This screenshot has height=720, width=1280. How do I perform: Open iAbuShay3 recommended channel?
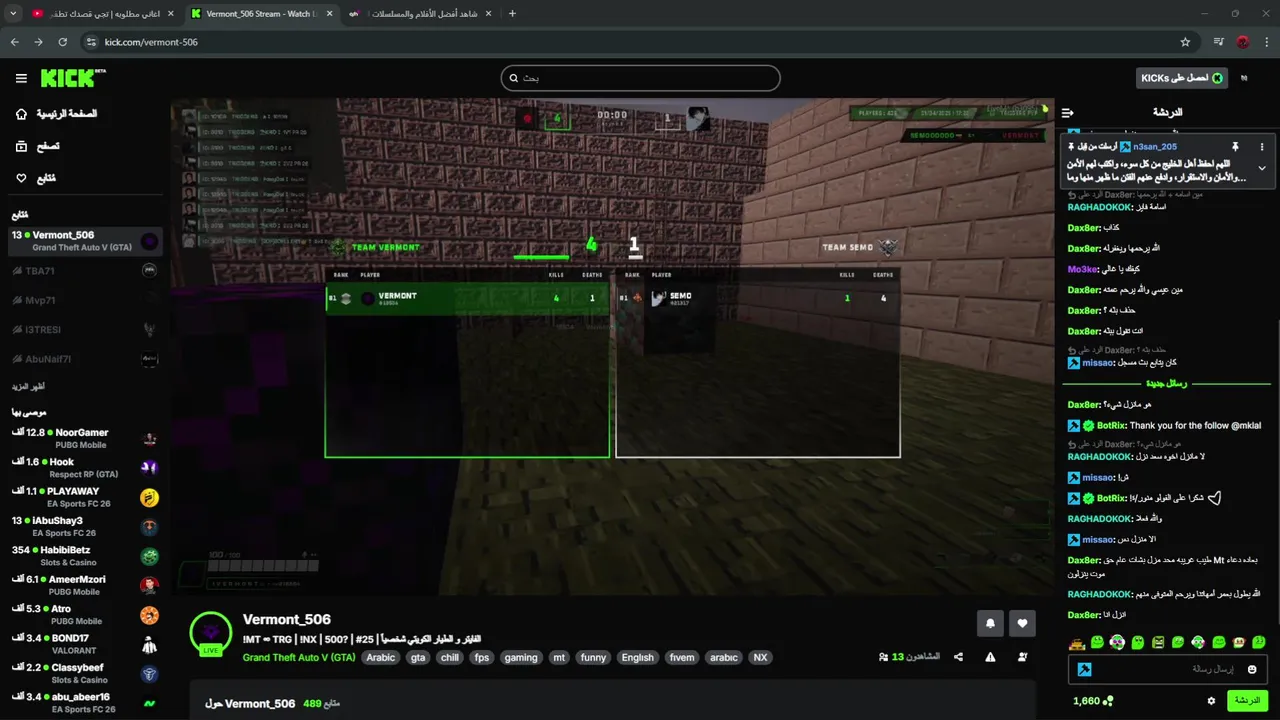[x=85, y=526]
